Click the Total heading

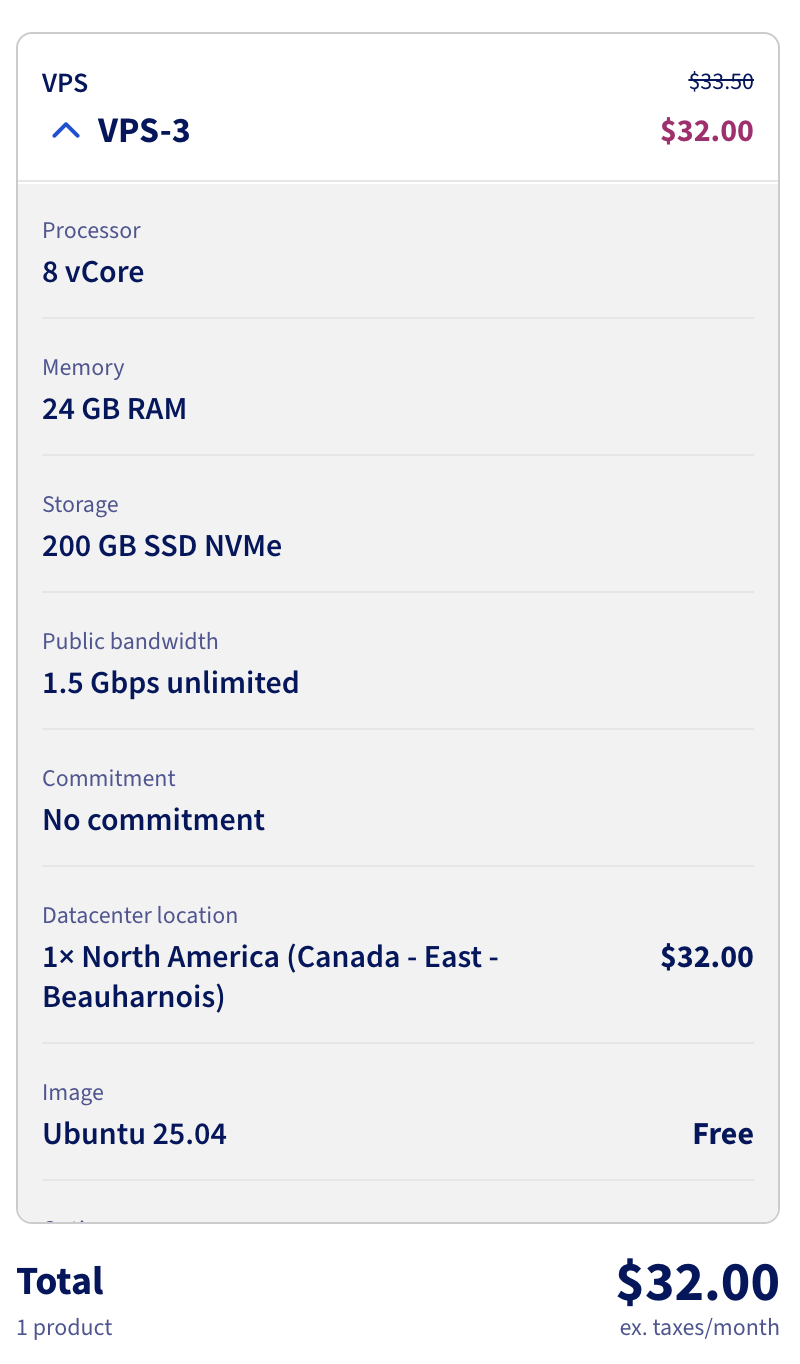[60, 1281]
